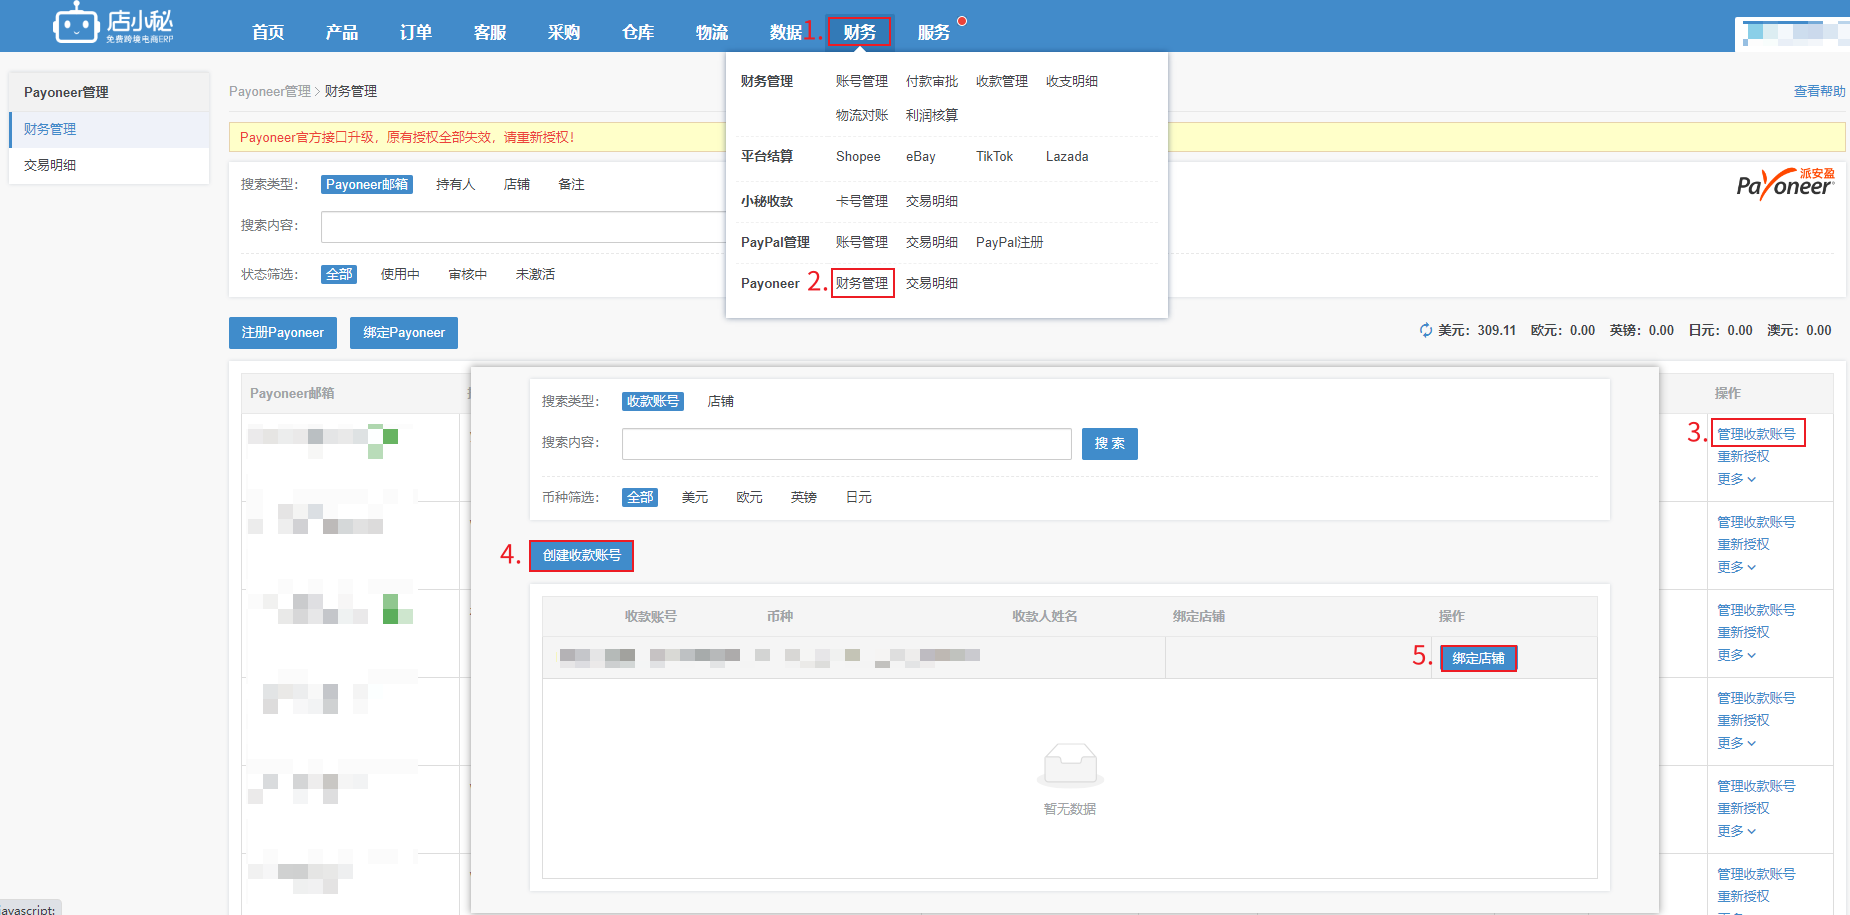Image resolution: width=1850 pixels, height=915 pixels.
Task: Filter currency by 日元
Action: coord(859,497)
